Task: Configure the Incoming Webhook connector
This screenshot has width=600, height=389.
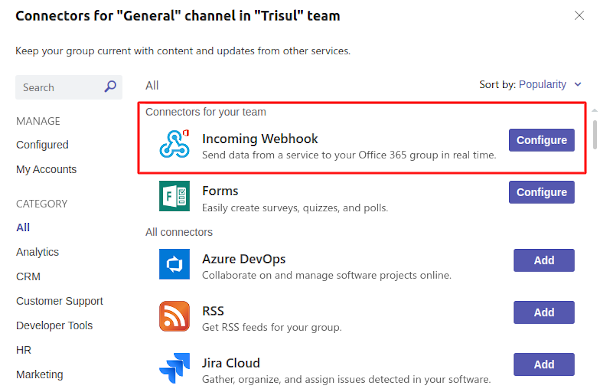Action: click(541, 140)
